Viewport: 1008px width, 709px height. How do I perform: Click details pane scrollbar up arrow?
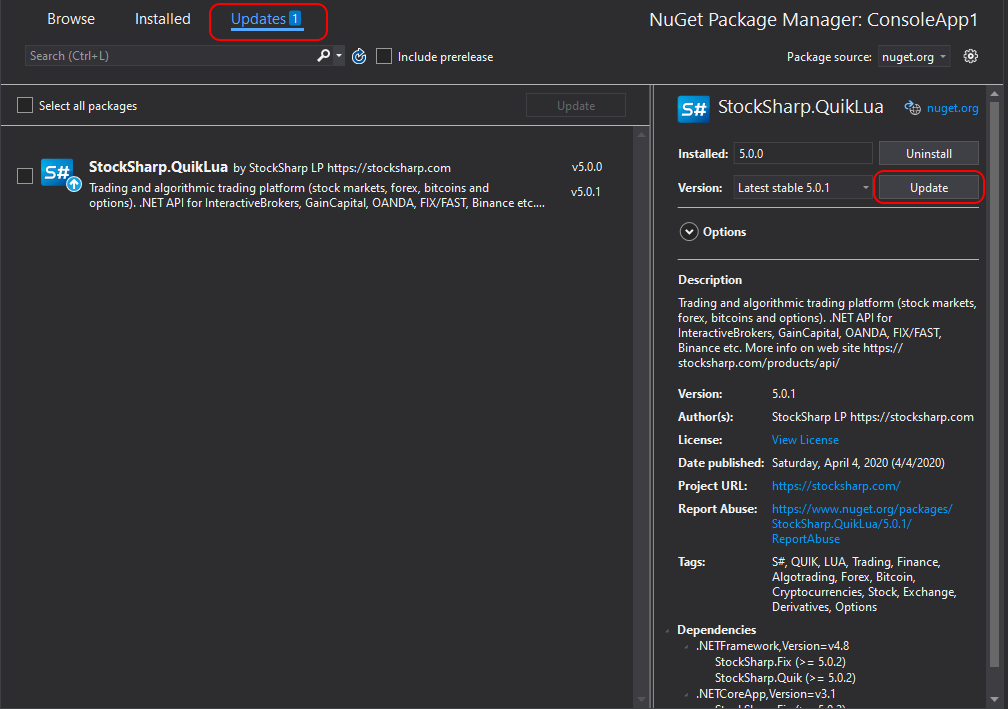click(994, 94)
